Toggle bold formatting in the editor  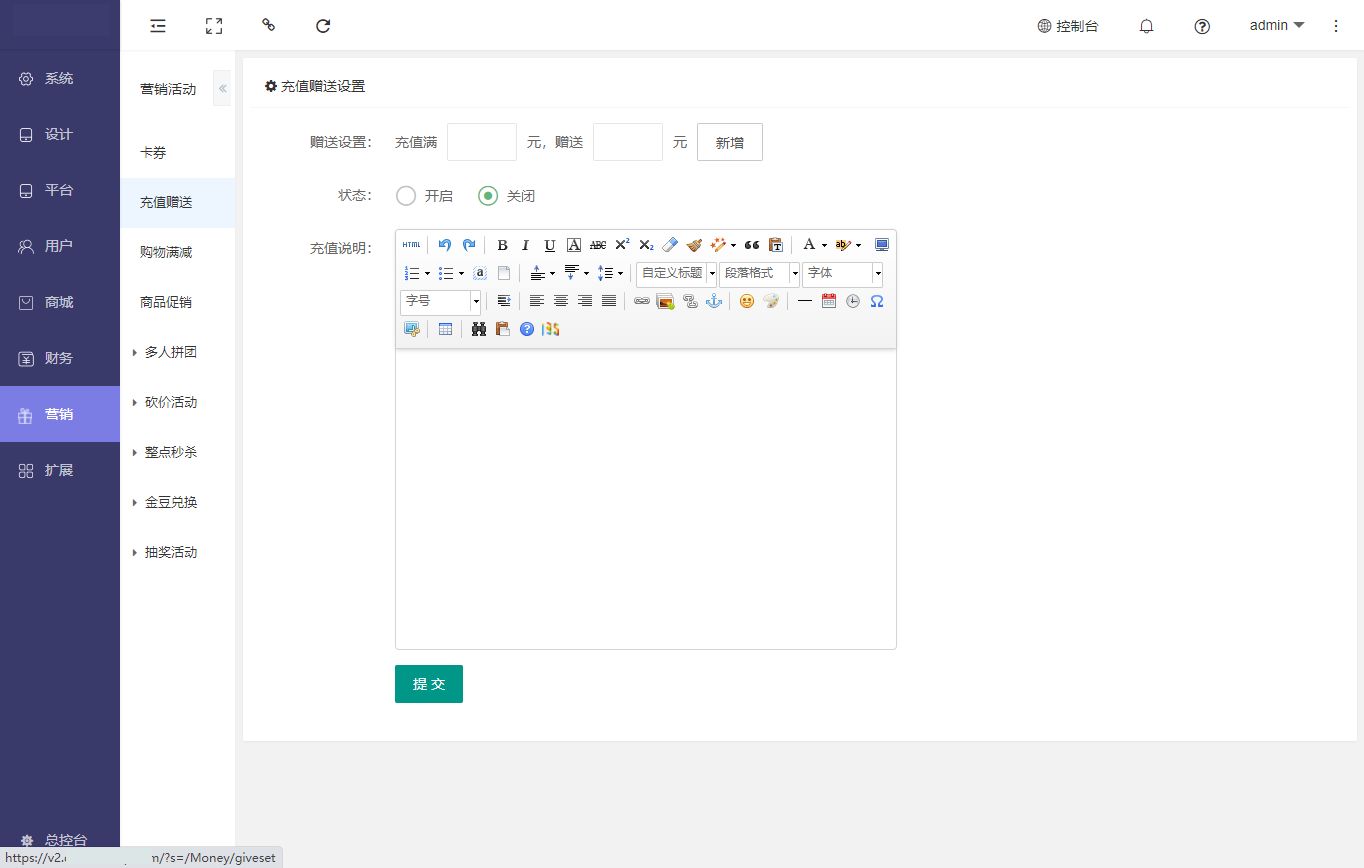pos(502,245)
